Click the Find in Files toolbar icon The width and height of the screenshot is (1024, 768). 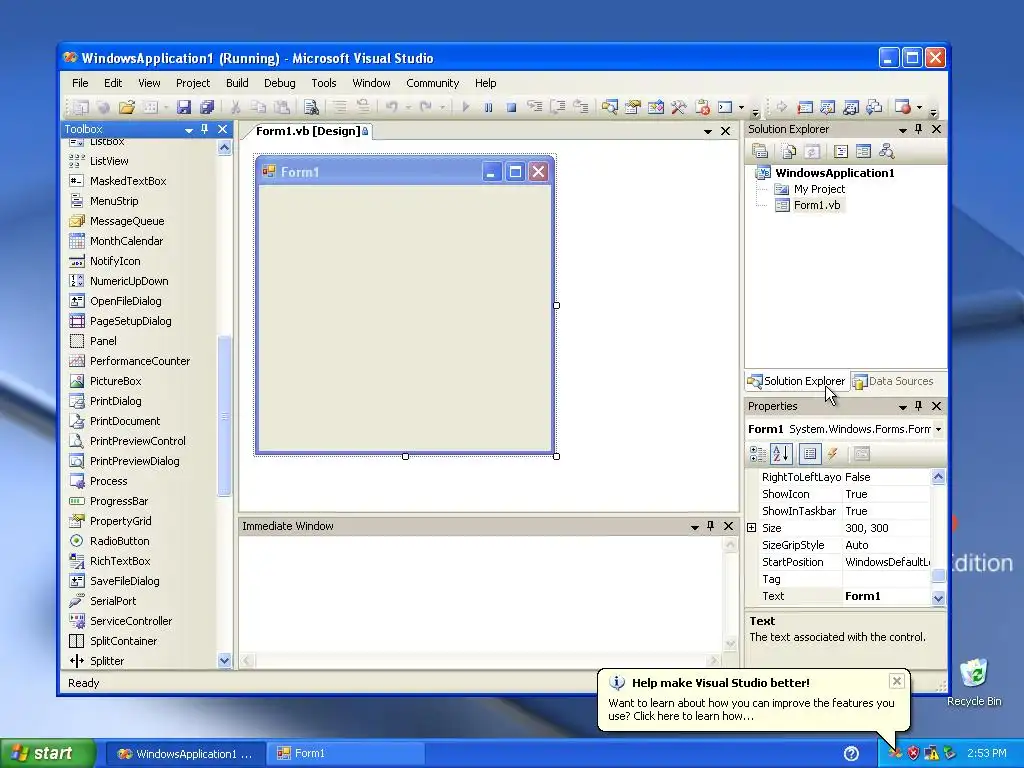click(311, 107)
